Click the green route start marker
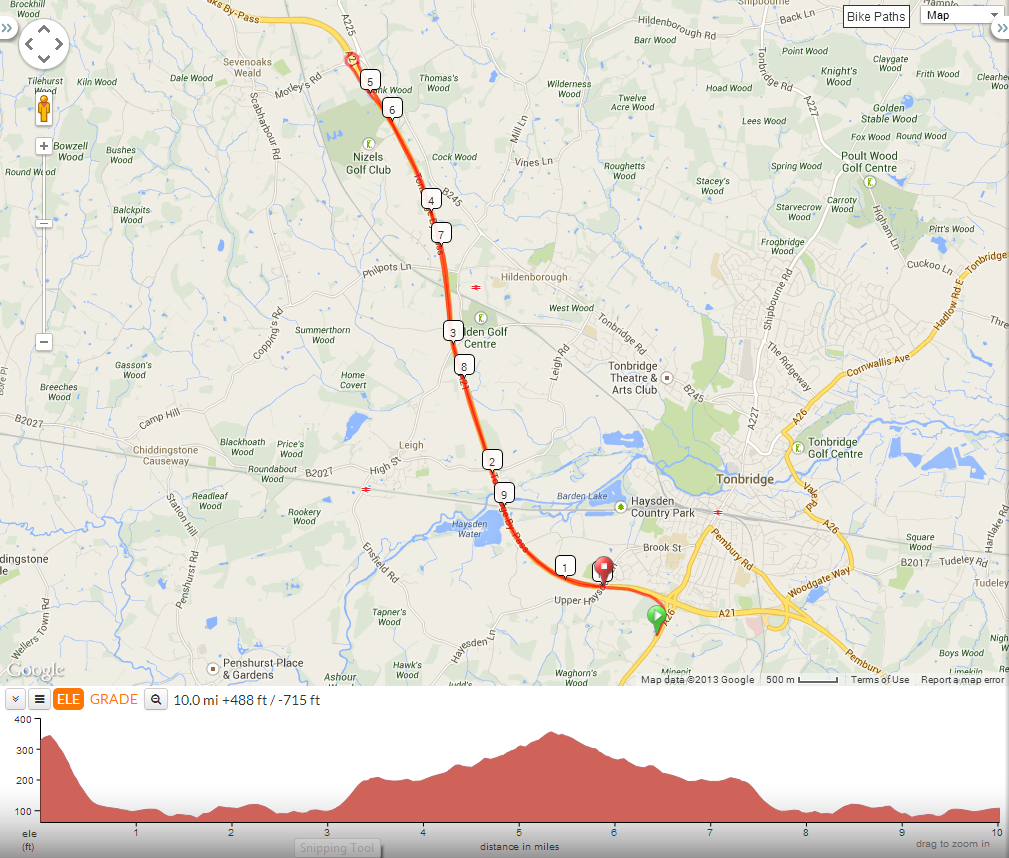1009x858 pixels. [x=656, y=619]
